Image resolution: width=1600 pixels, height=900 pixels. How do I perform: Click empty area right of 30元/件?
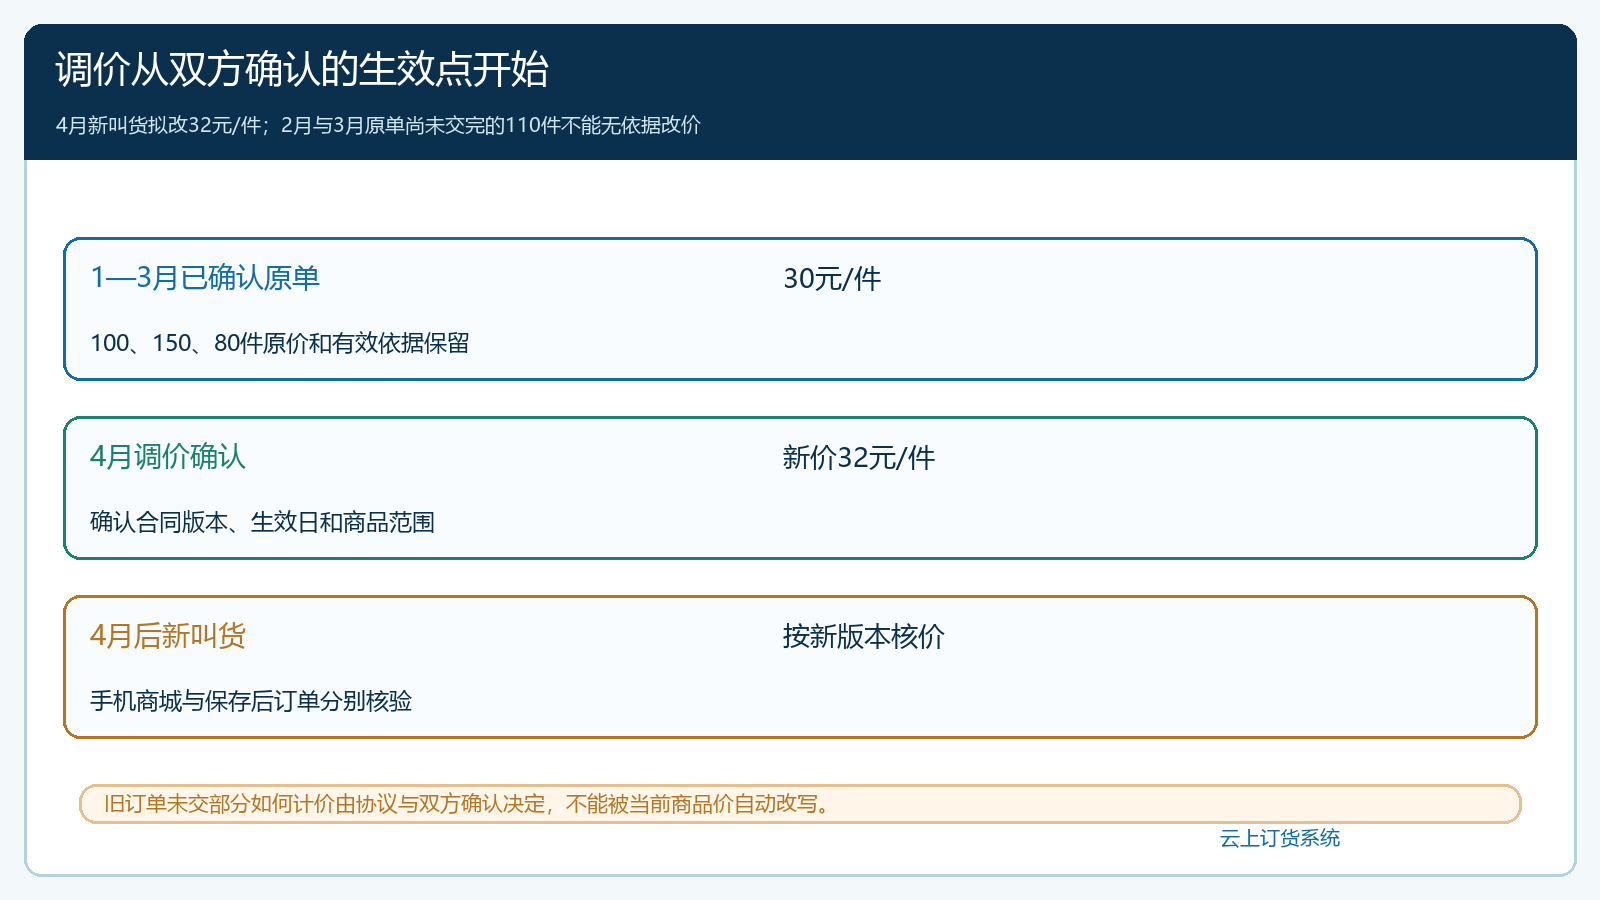click(1200, 279)
